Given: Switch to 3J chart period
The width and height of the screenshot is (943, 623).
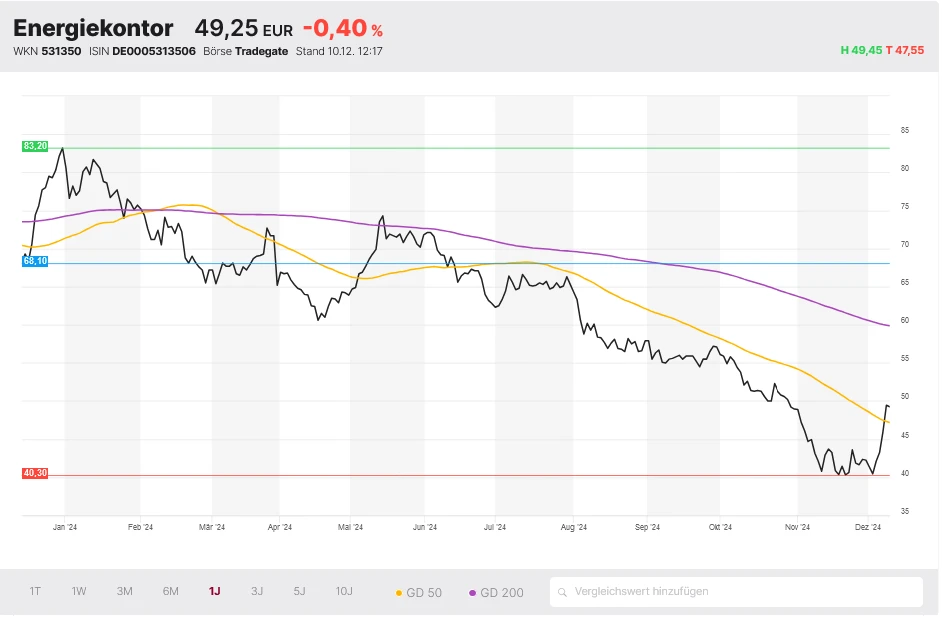Looking at the screenshot, I should (x=257, y=591).
